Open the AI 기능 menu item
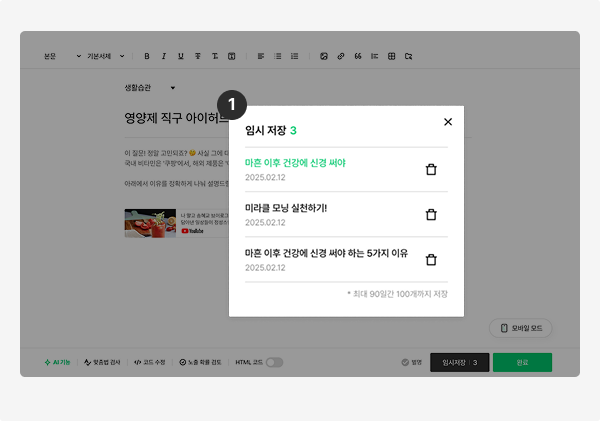This screenshot has height=421, width=600. coord(57,362)
